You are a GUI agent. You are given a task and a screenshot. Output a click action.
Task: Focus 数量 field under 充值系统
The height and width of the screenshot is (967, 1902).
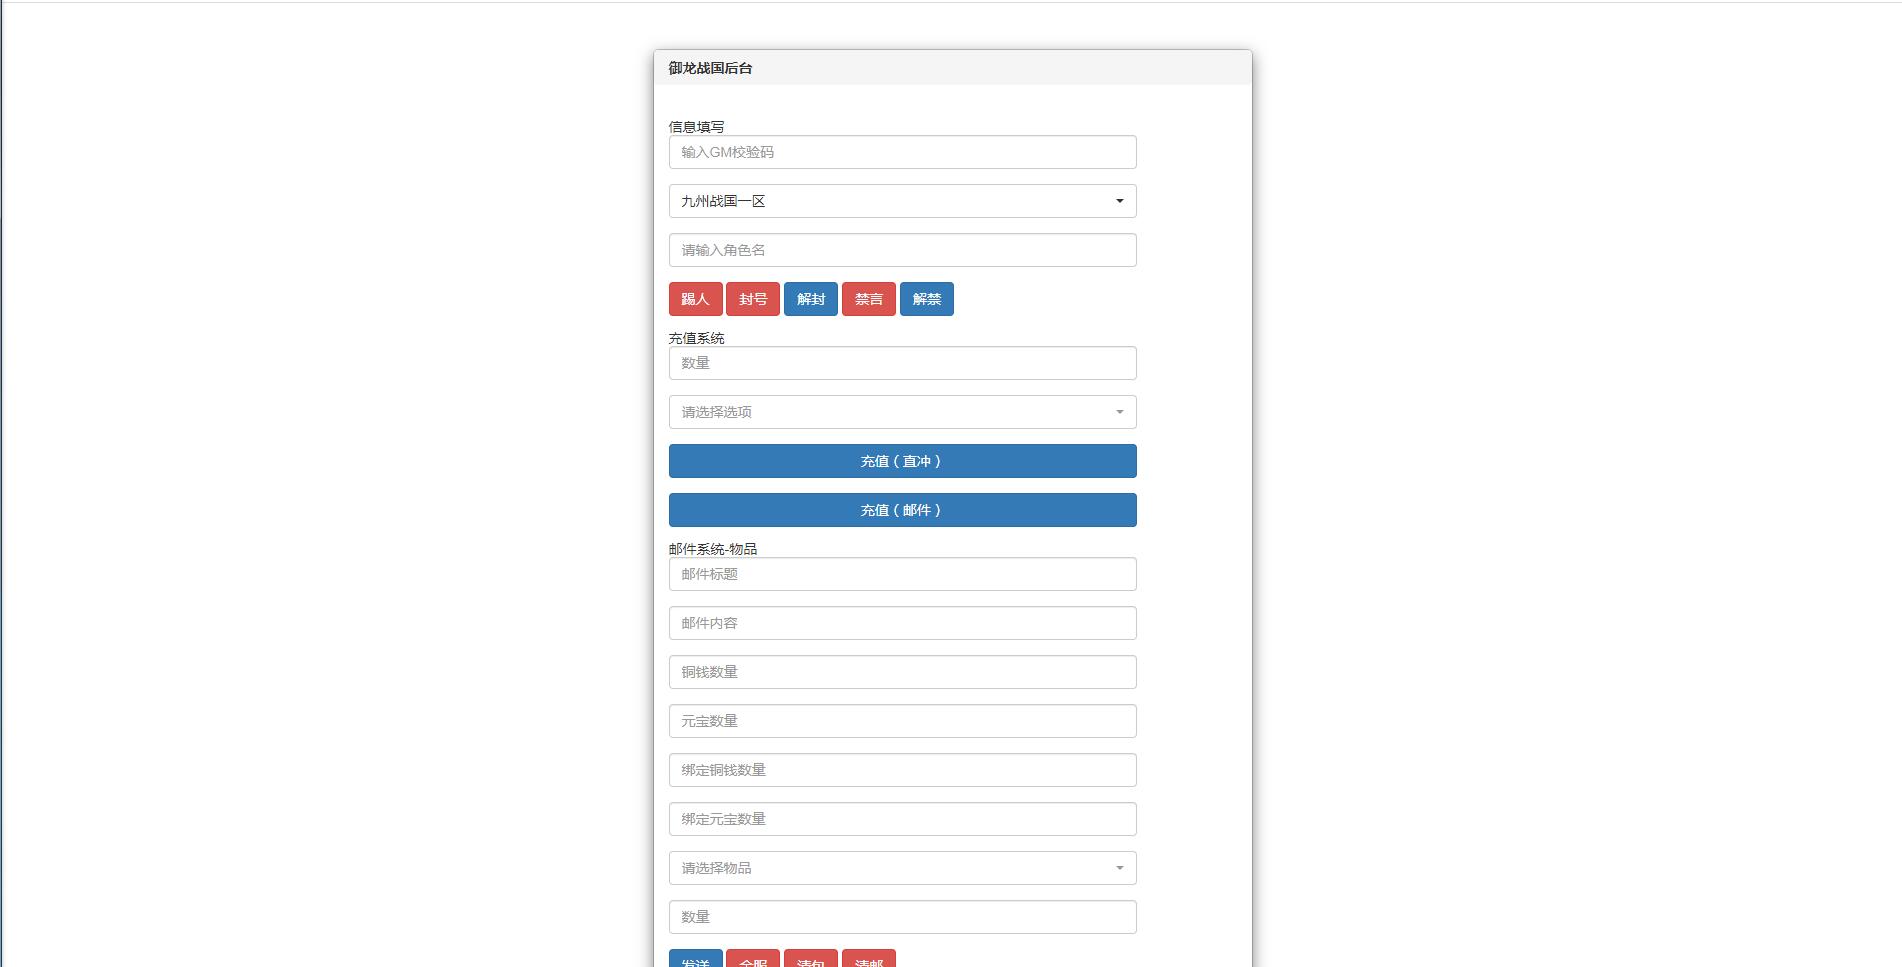pos(902,363)
